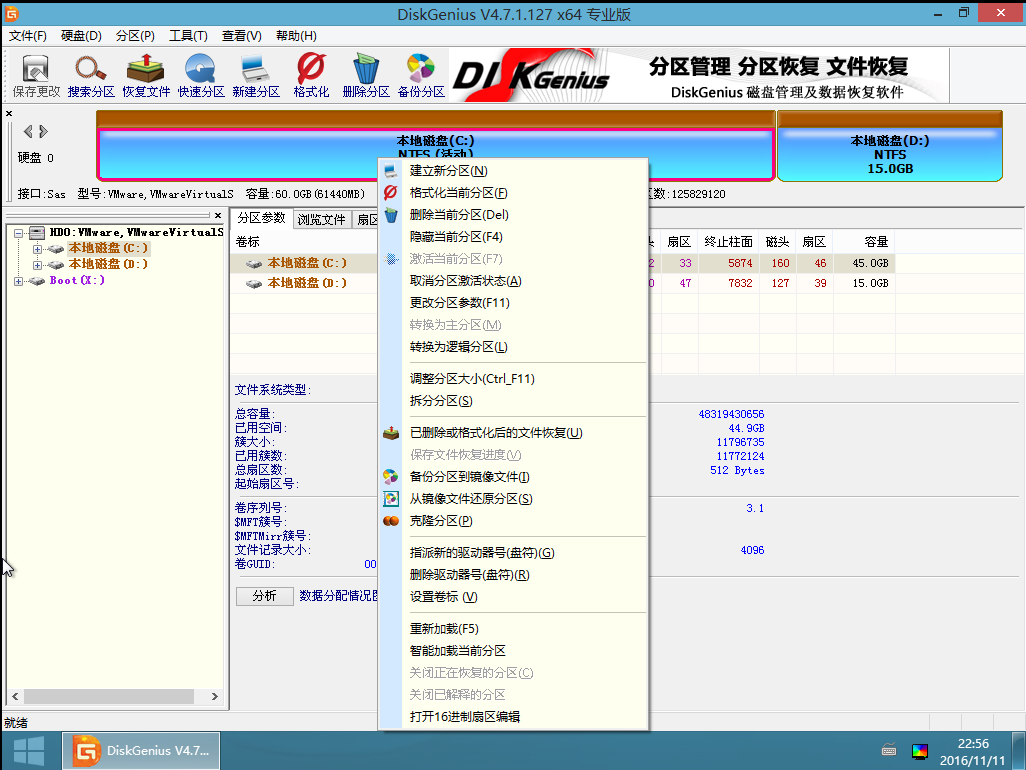Choose 调整分区大小(Ctrl_F11)
The image size is (1026, 770).
tap(514, 379)
